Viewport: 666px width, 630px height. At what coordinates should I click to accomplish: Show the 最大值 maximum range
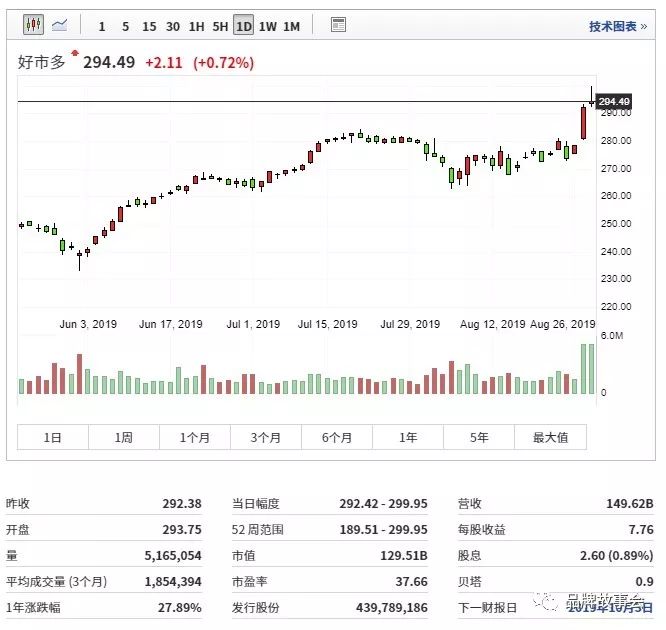click(550, 437)
